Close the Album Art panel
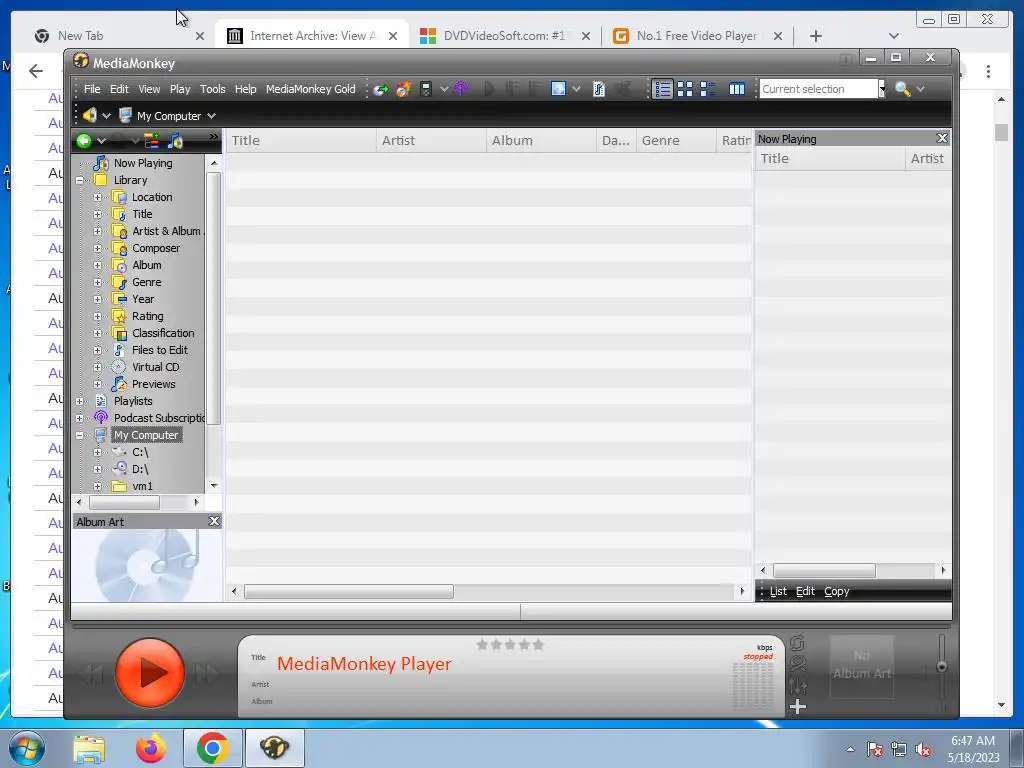 214,521
